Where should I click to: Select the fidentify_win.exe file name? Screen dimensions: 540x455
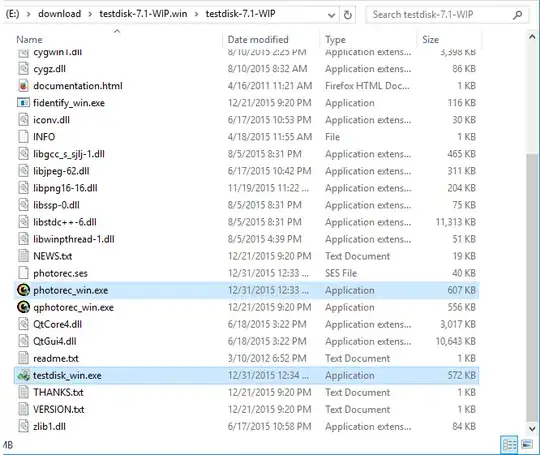click(x=69, y=103)
